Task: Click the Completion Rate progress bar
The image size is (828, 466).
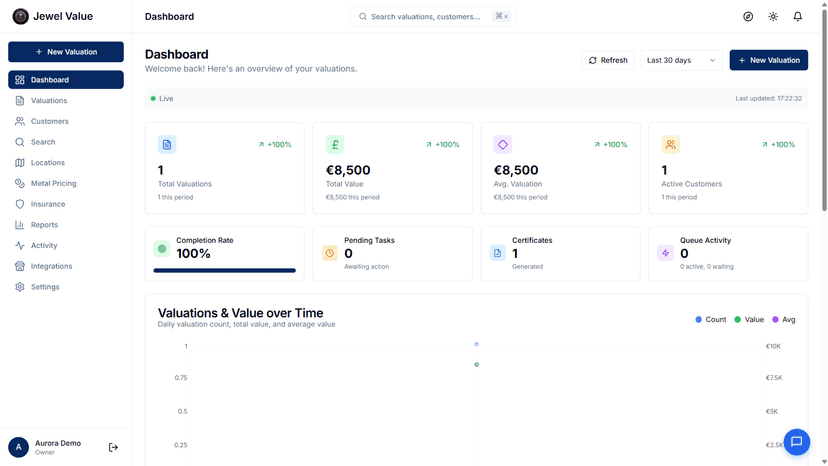Action: pyautogui.click(x=224, y=271)
